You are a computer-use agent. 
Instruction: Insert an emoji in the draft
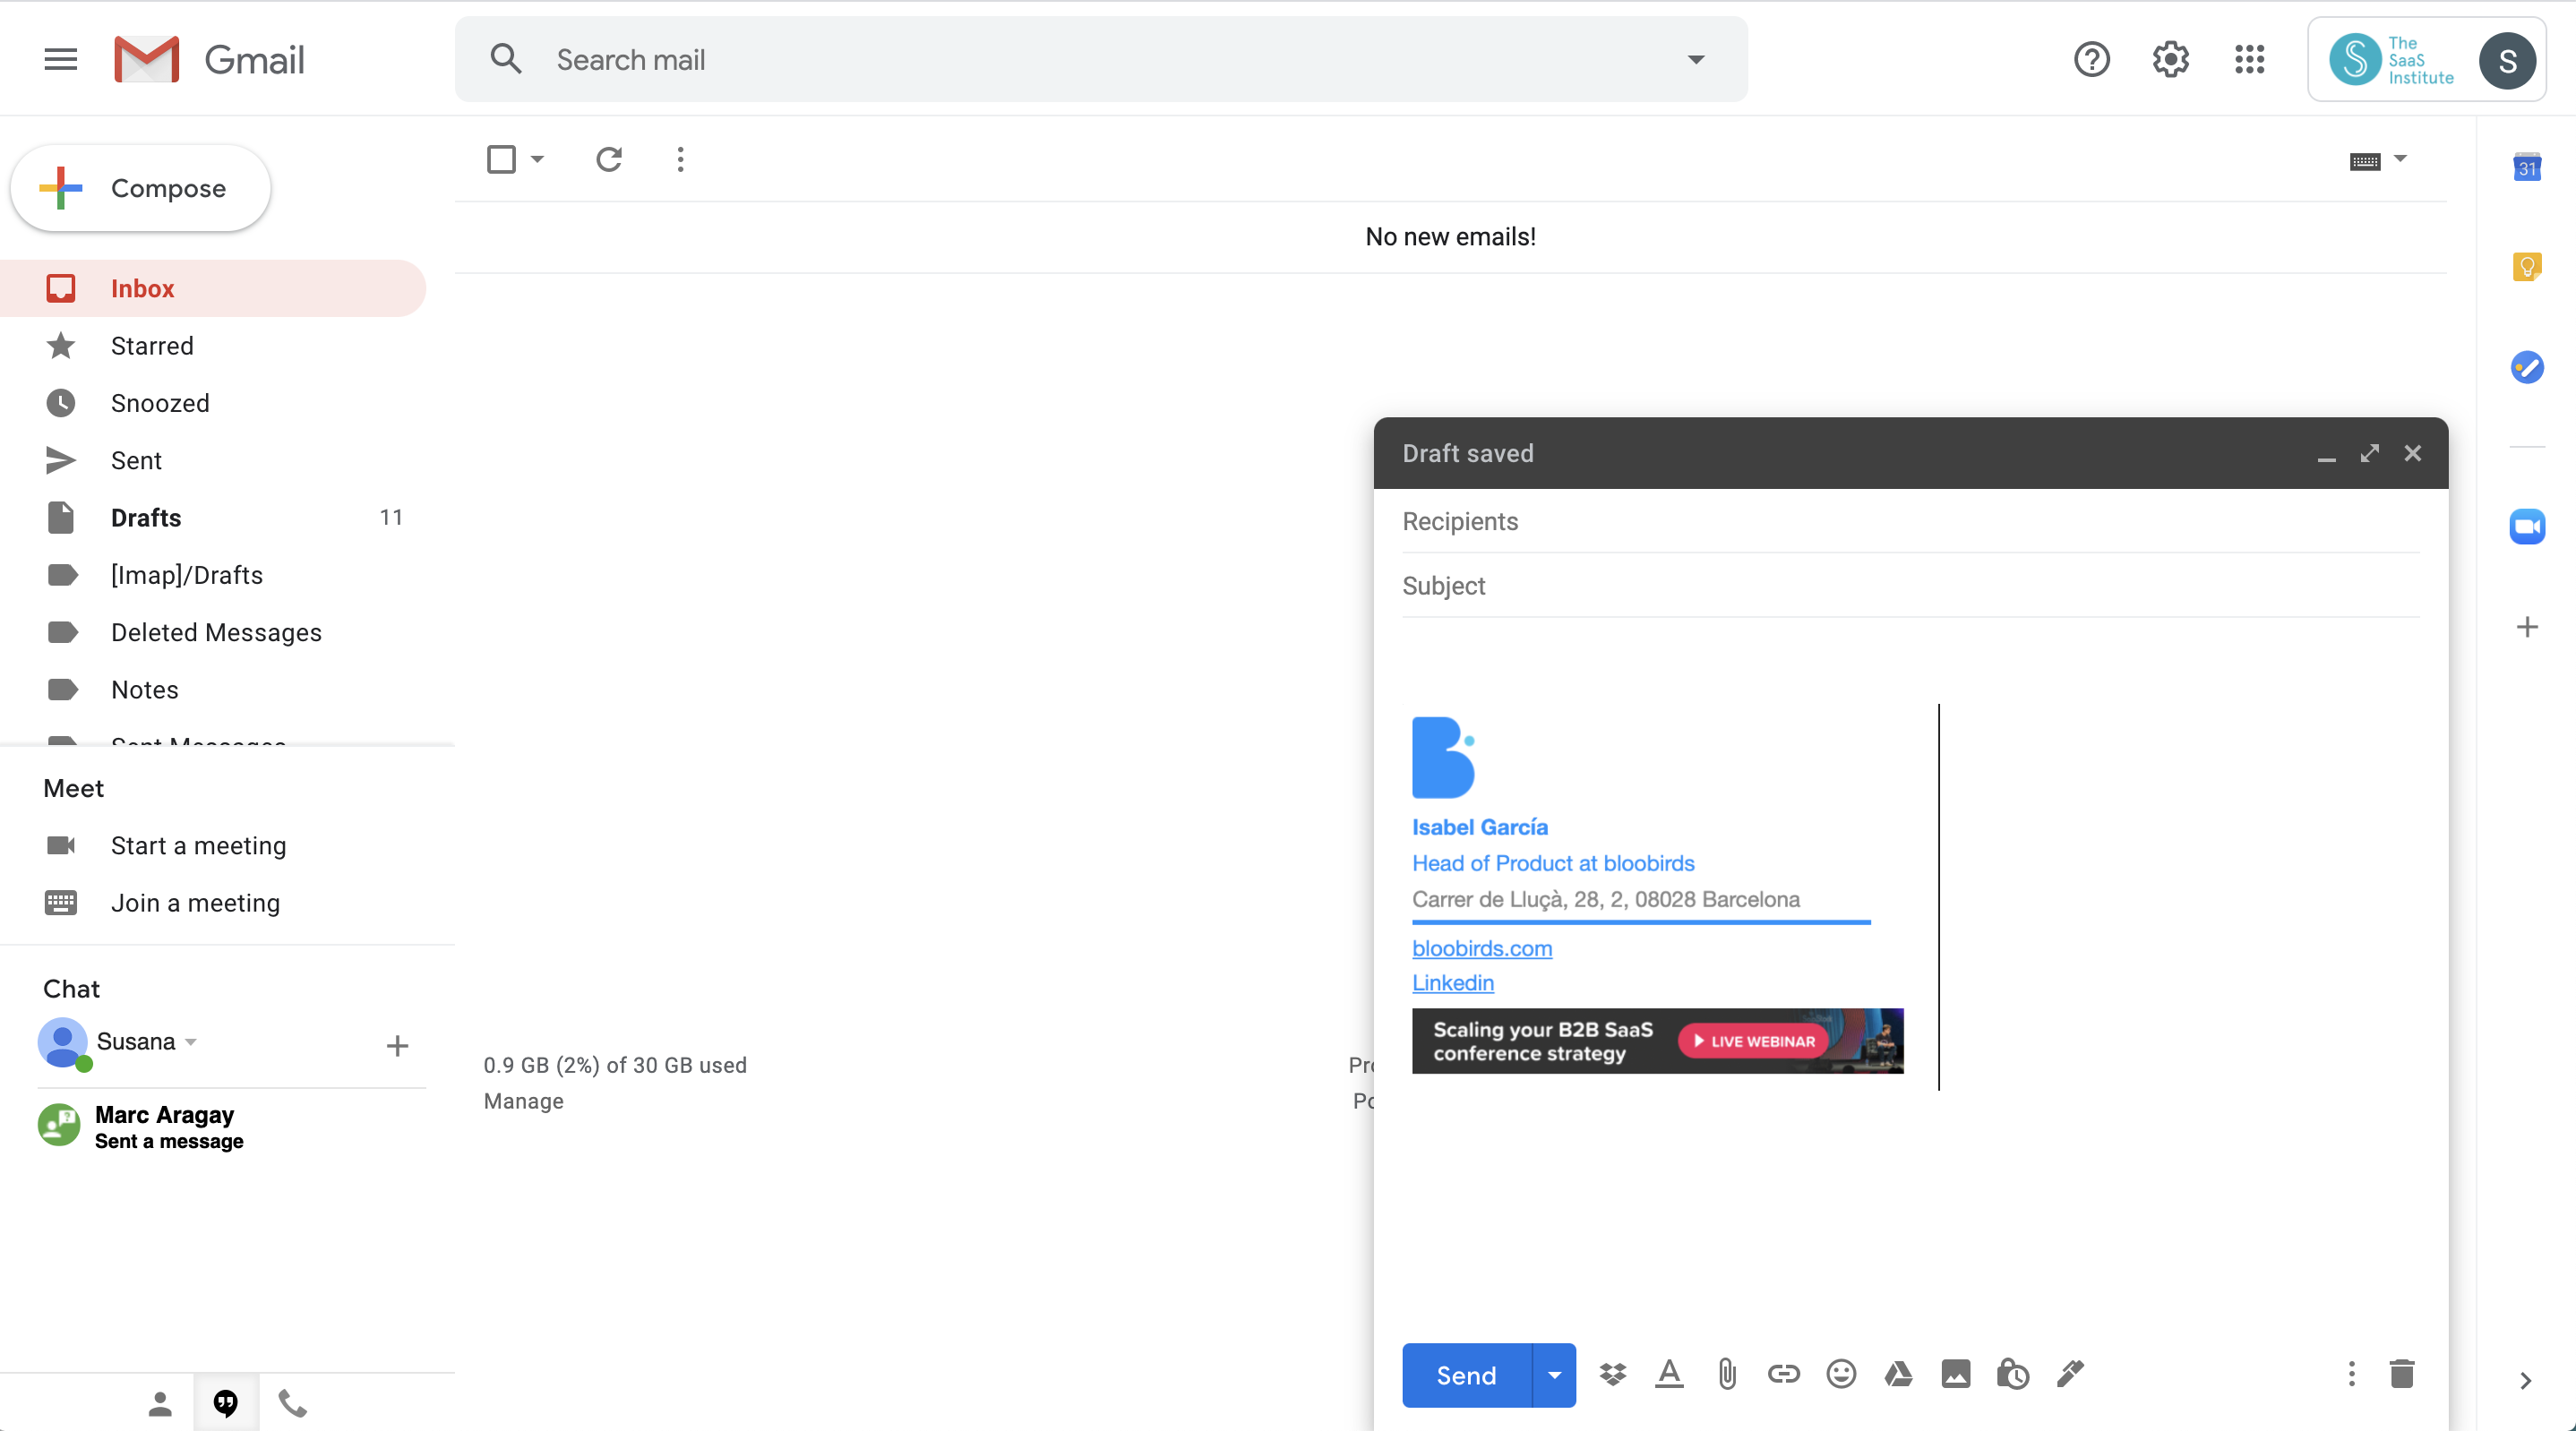(1841, 1374)
